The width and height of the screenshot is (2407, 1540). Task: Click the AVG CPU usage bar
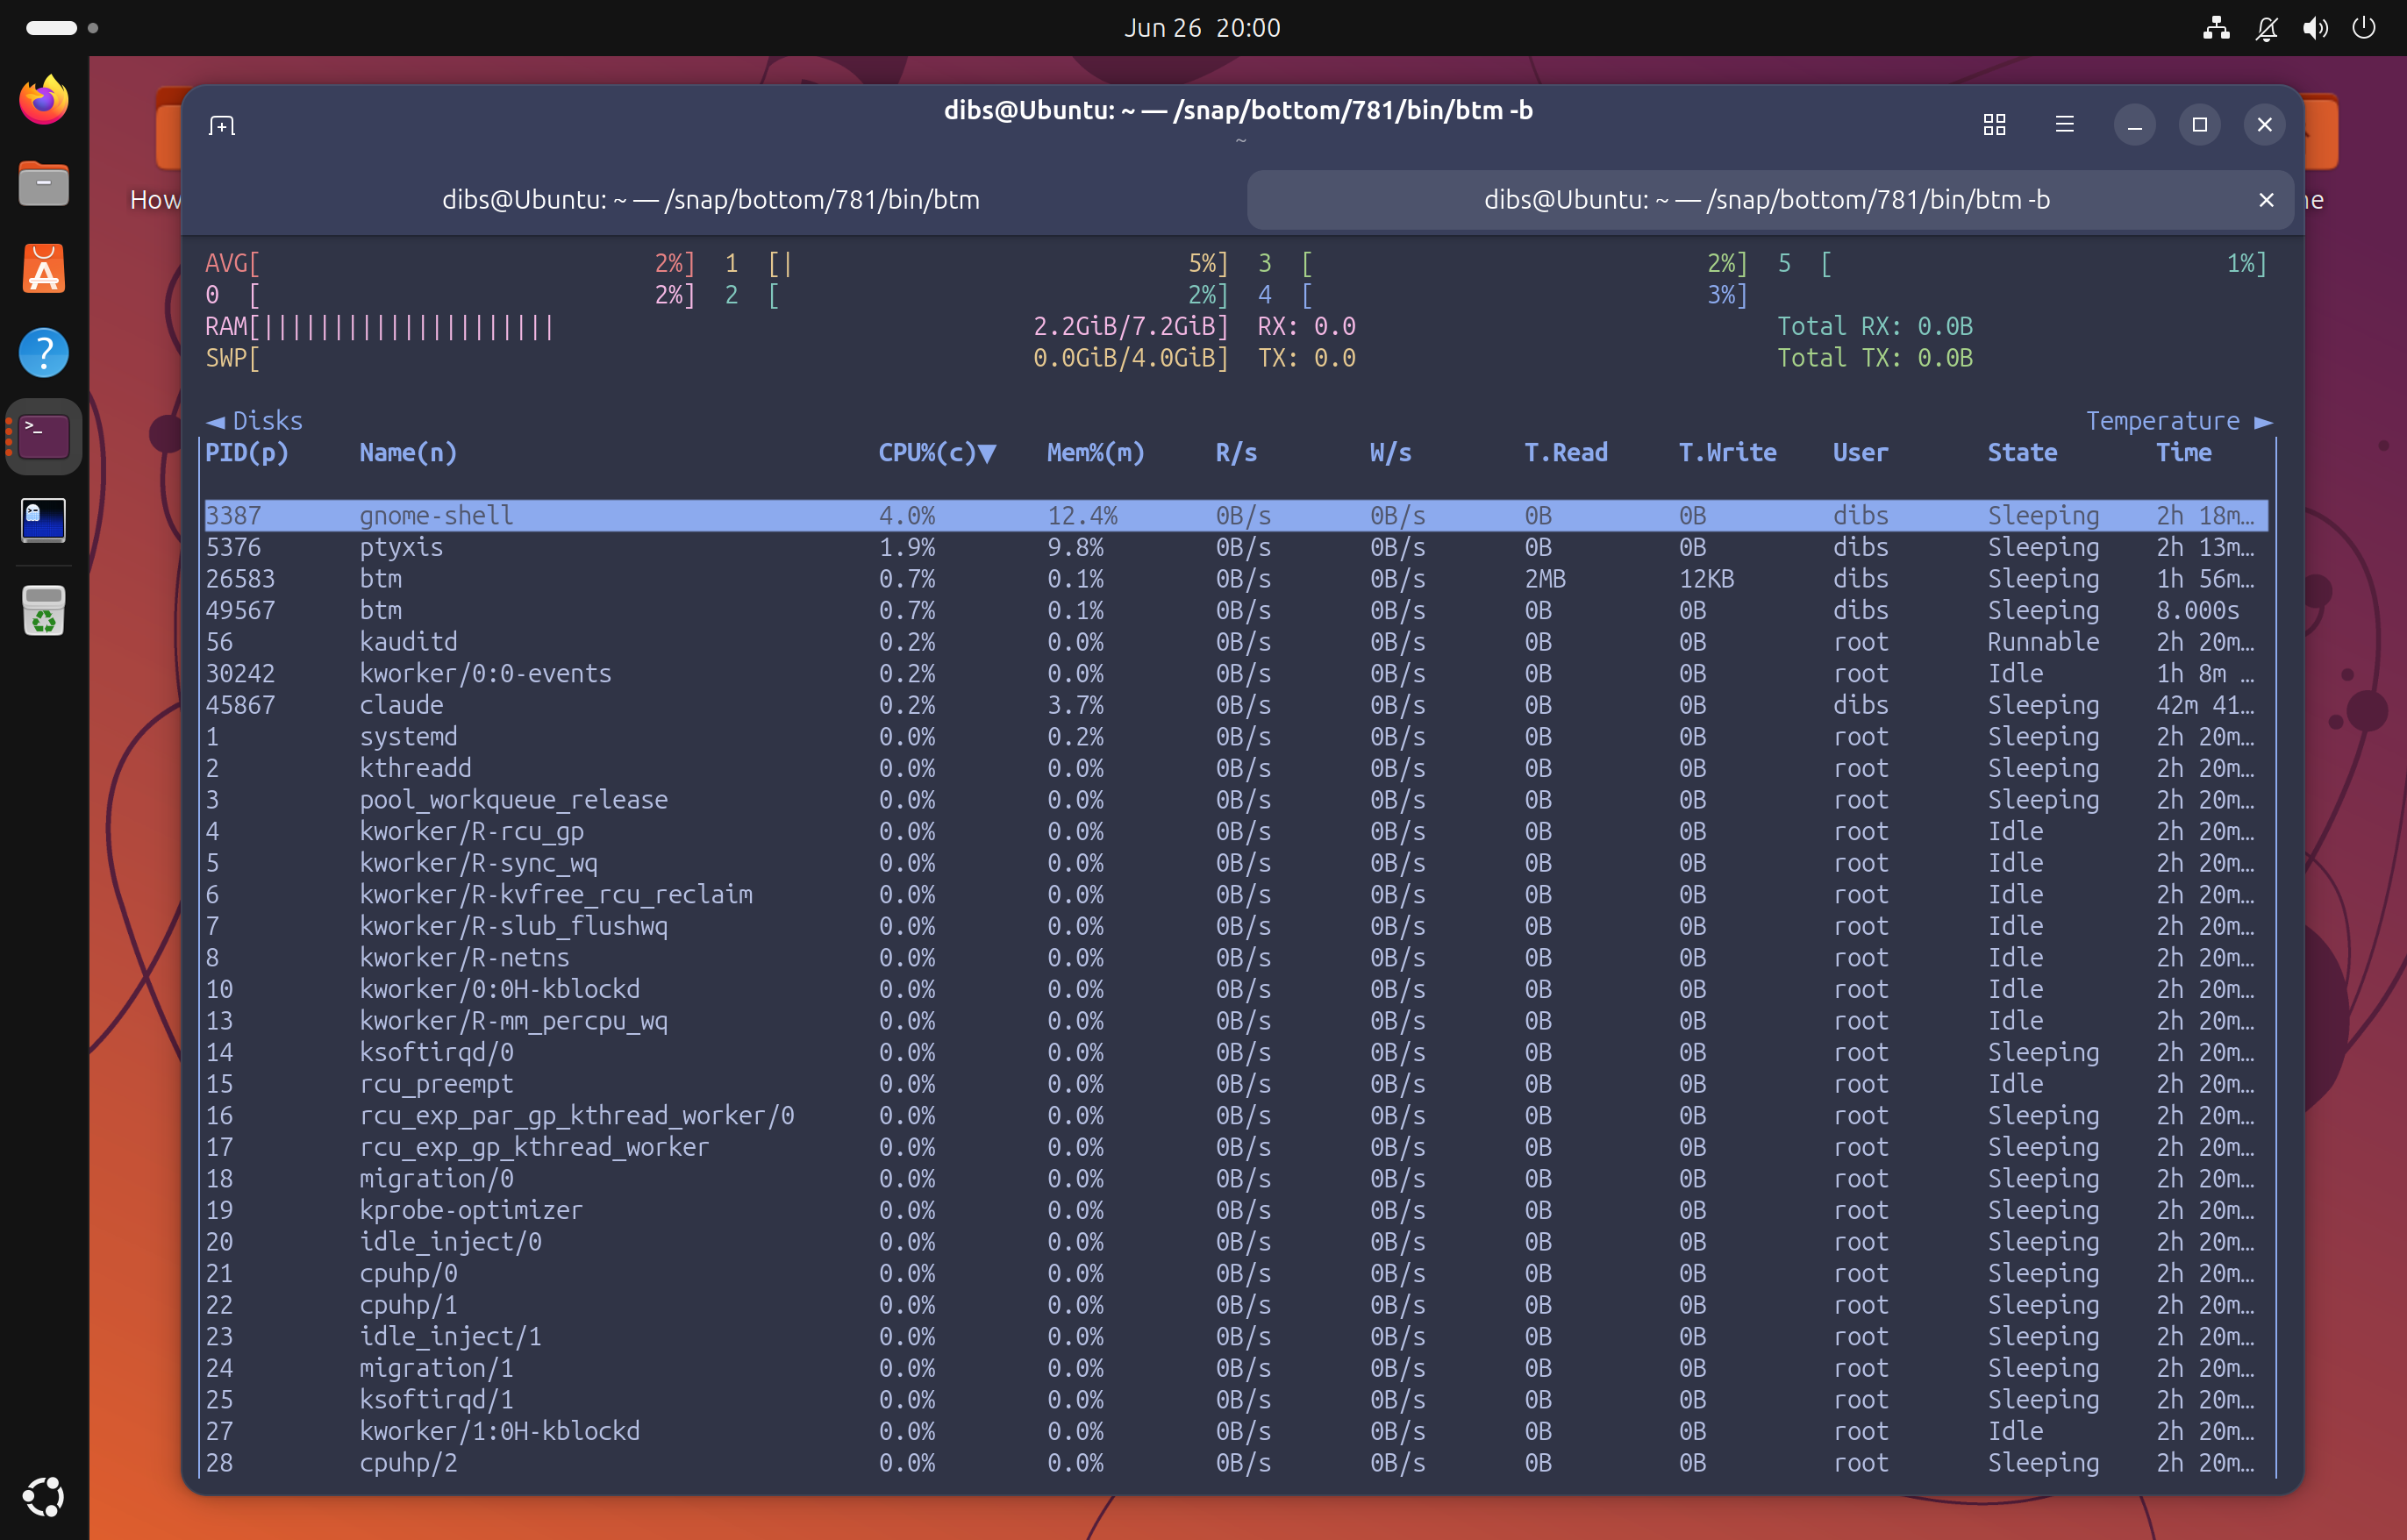pos(450,264)
